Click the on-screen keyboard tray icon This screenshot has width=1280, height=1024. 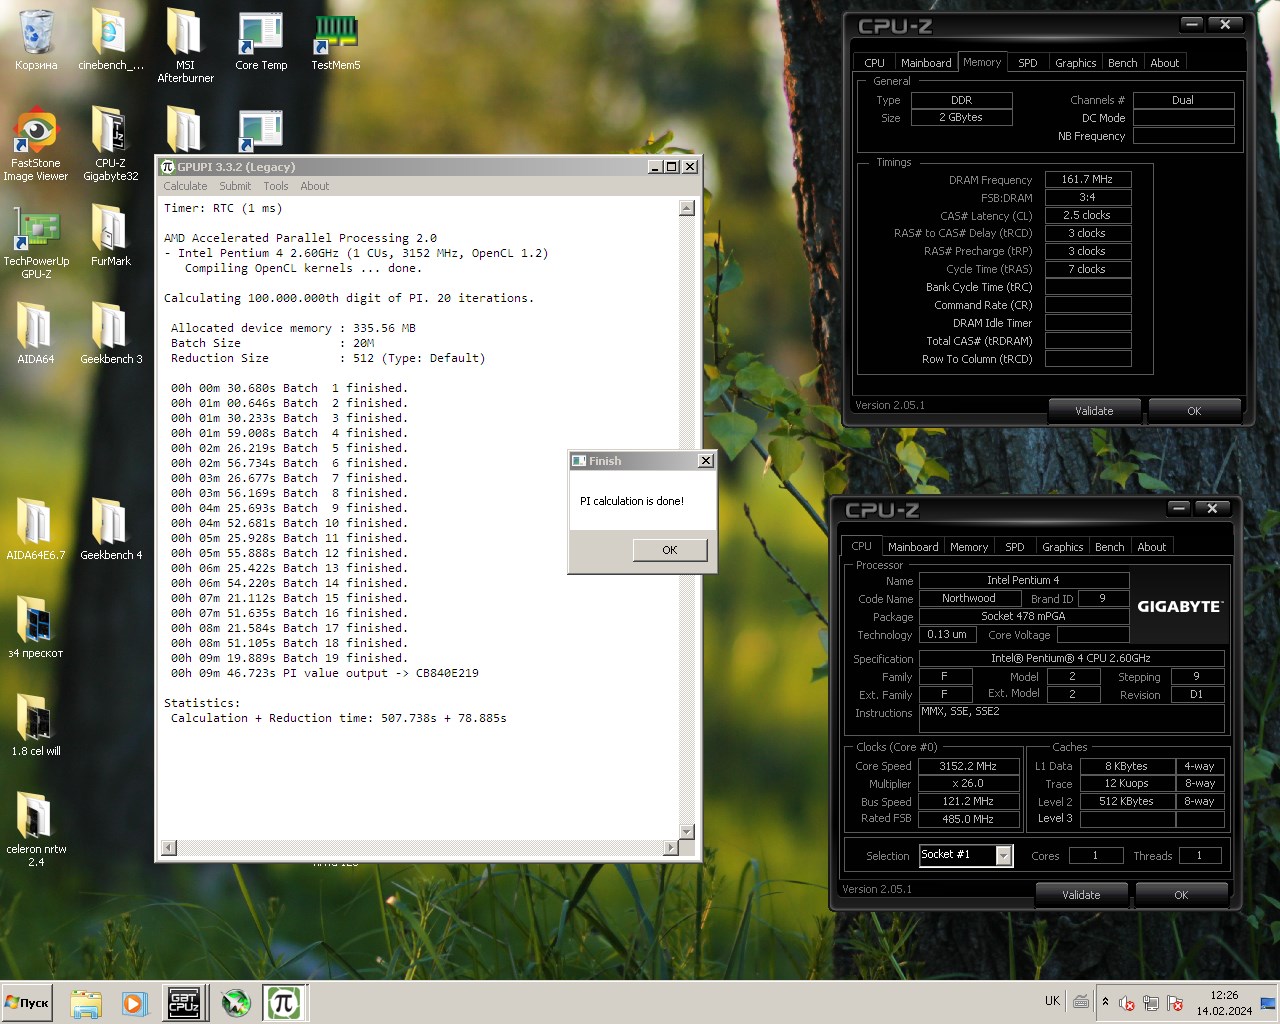1081,1001
